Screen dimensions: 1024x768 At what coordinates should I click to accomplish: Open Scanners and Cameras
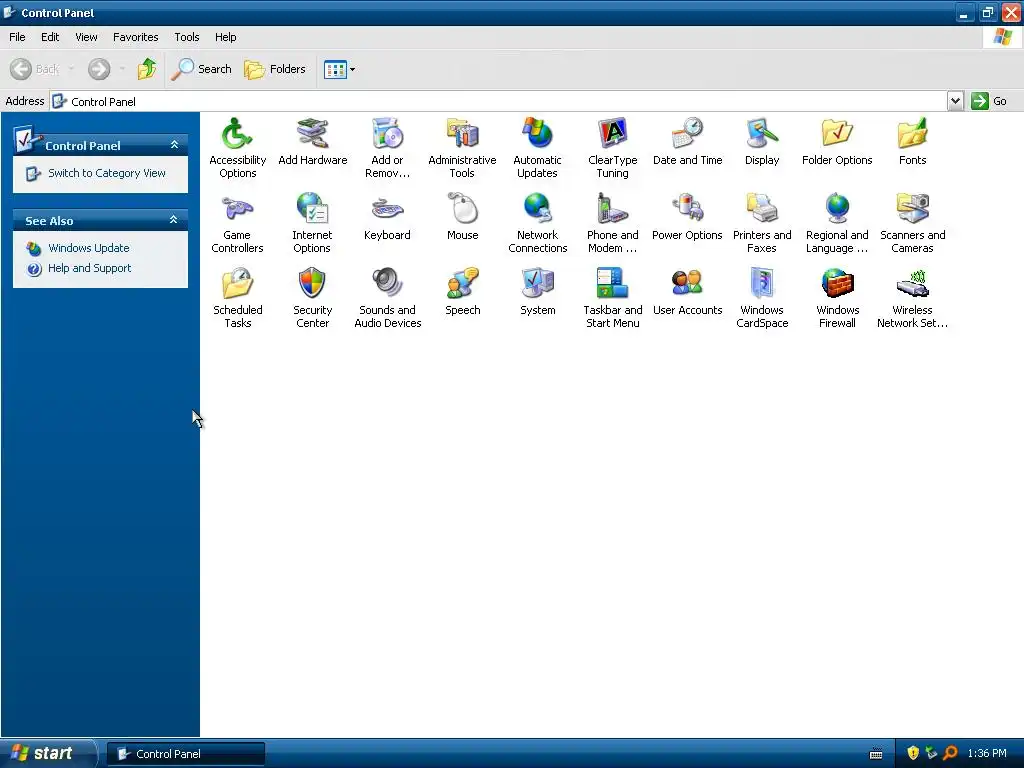(x=912, y=223)
